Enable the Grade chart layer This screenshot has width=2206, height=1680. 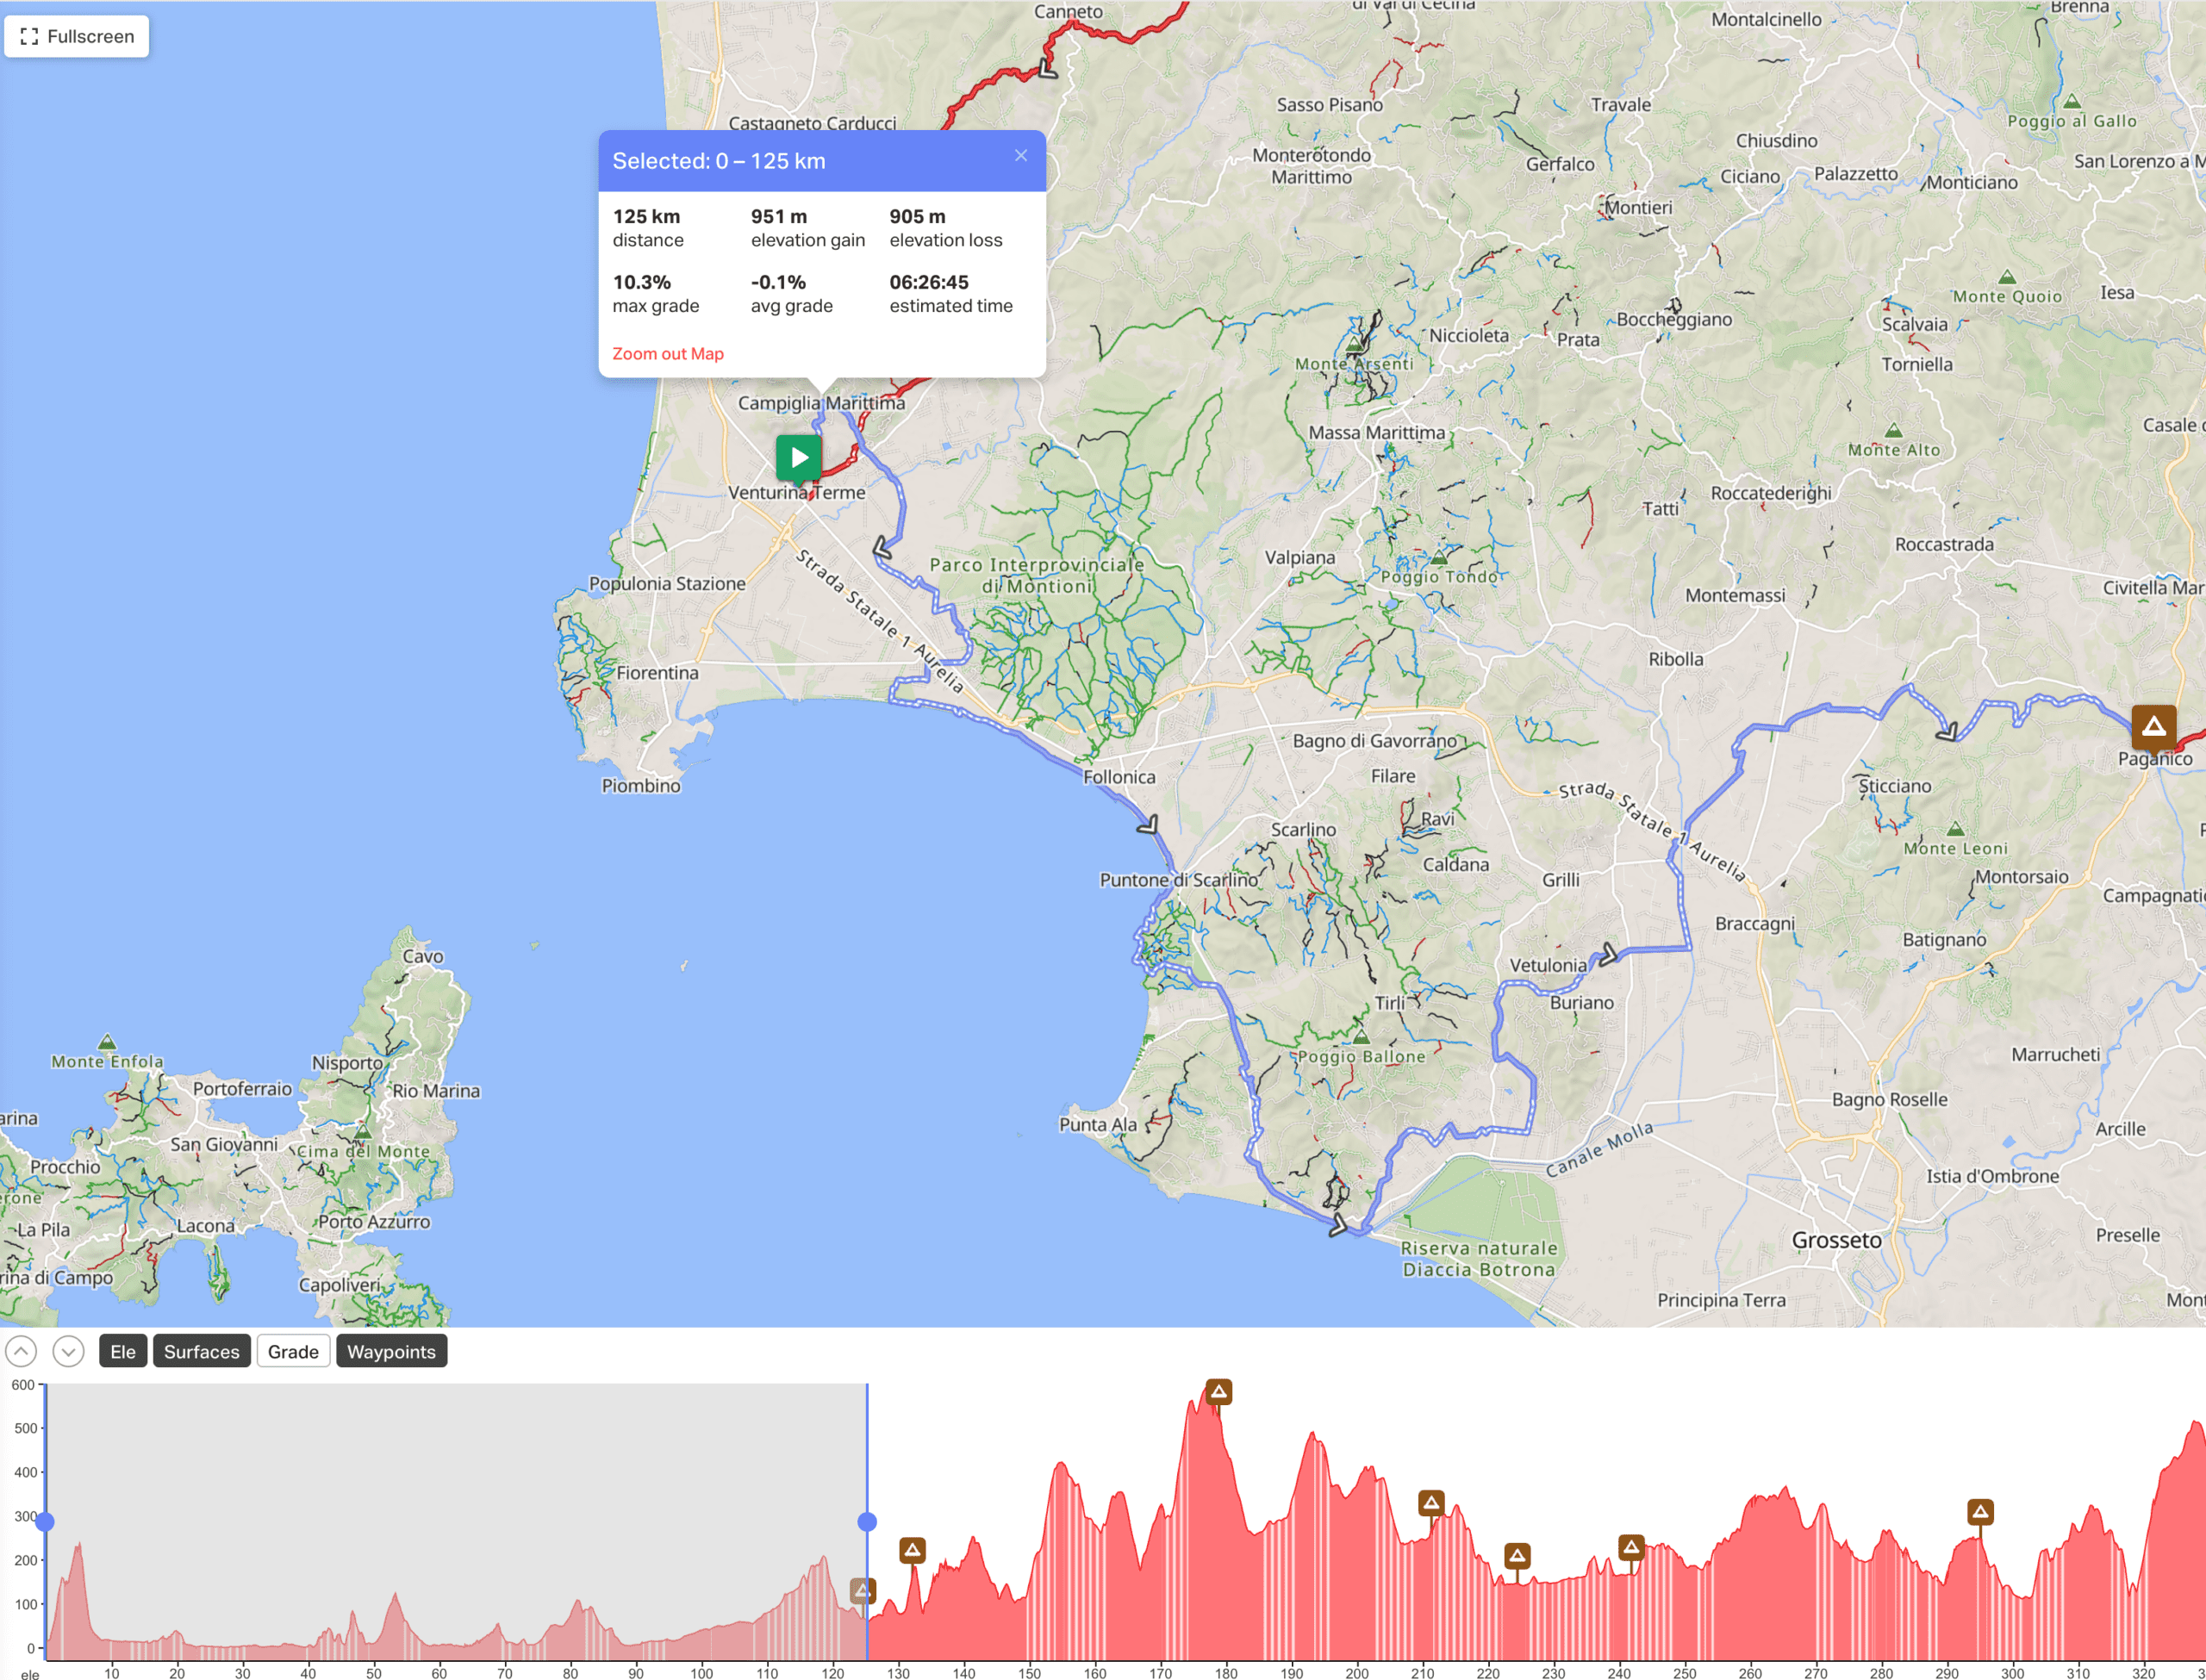click(293, 1352)
